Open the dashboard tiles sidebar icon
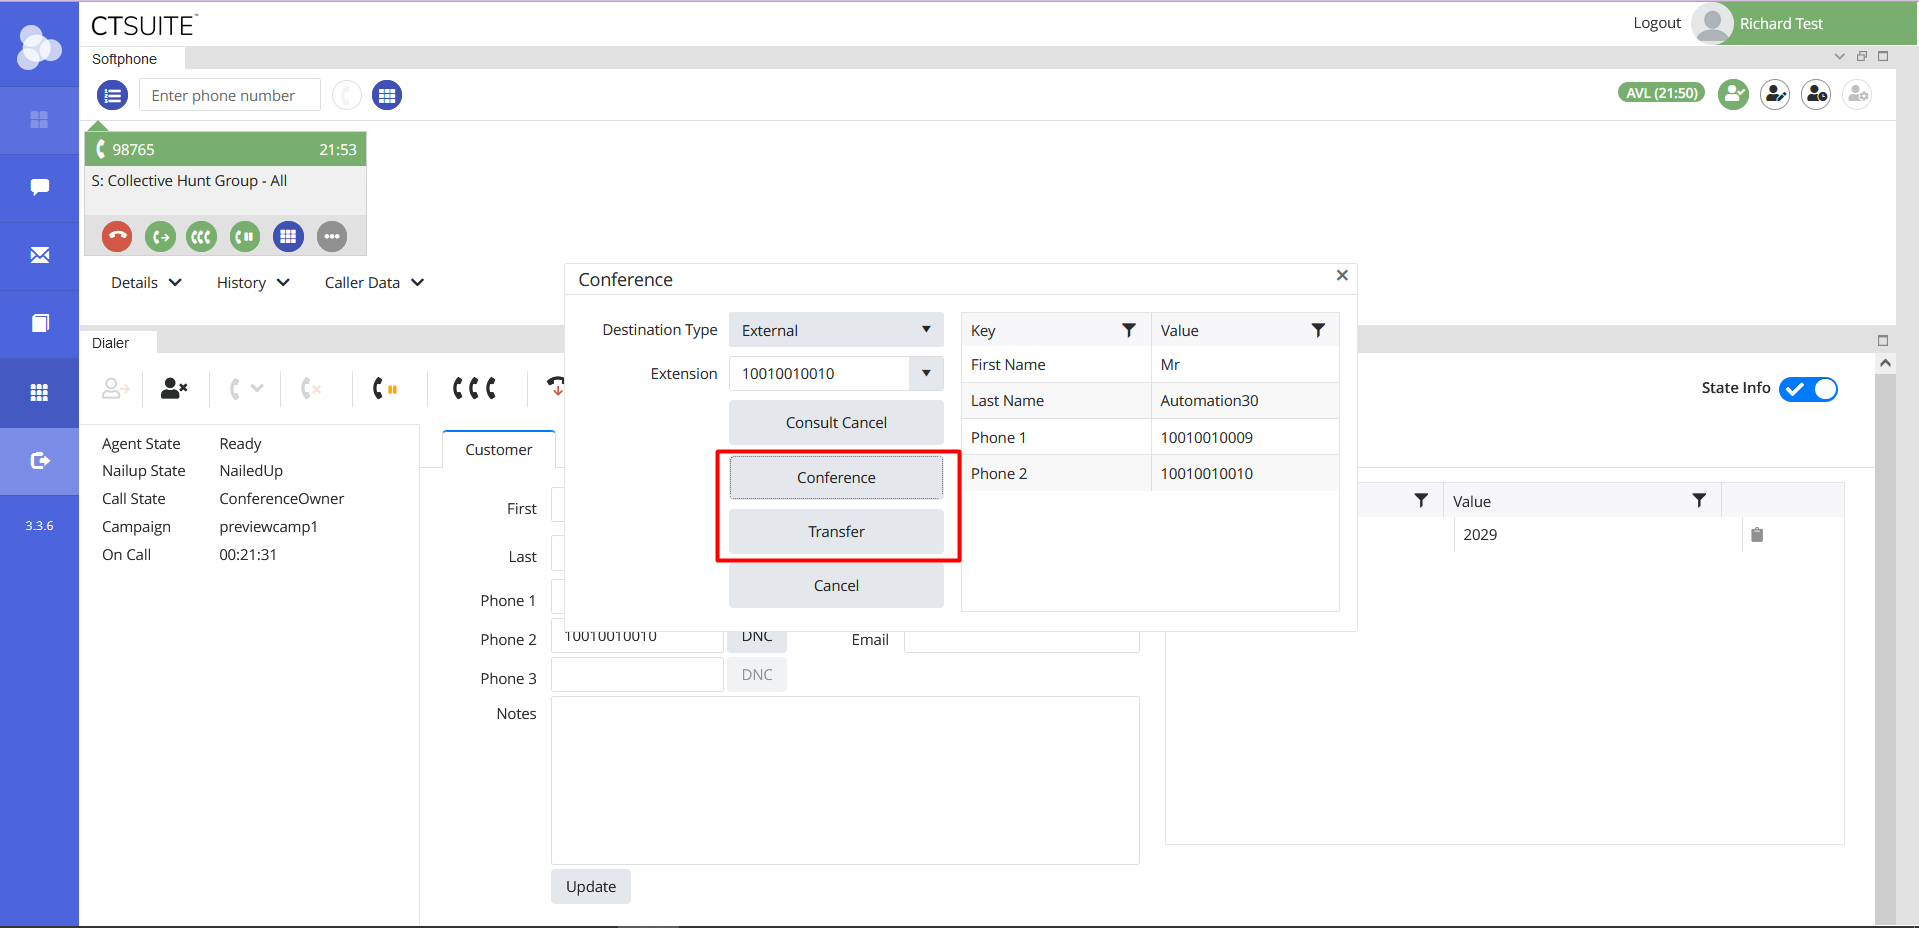1919x928 pixels. 39,120
